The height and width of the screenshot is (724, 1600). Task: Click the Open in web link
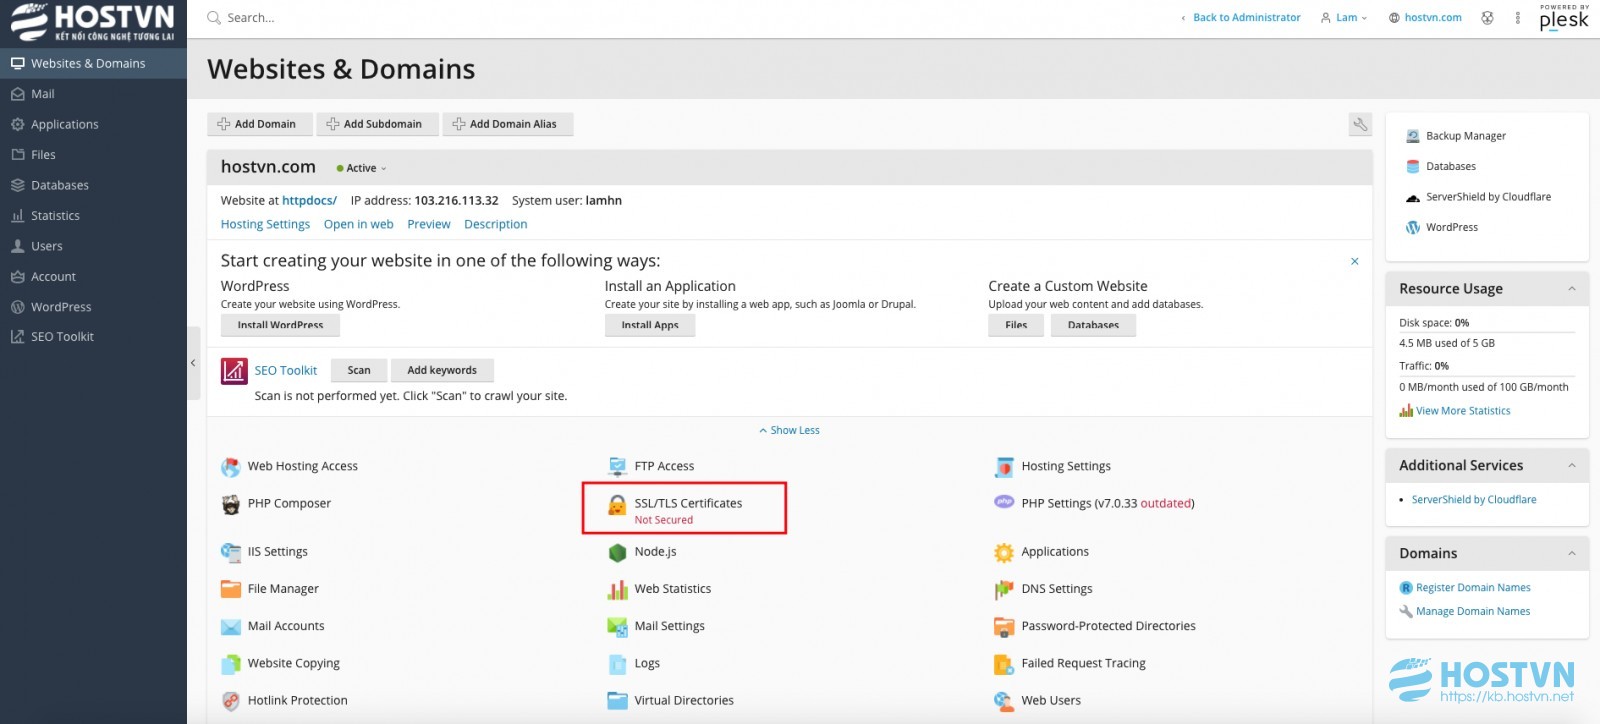tap(358, 225)
